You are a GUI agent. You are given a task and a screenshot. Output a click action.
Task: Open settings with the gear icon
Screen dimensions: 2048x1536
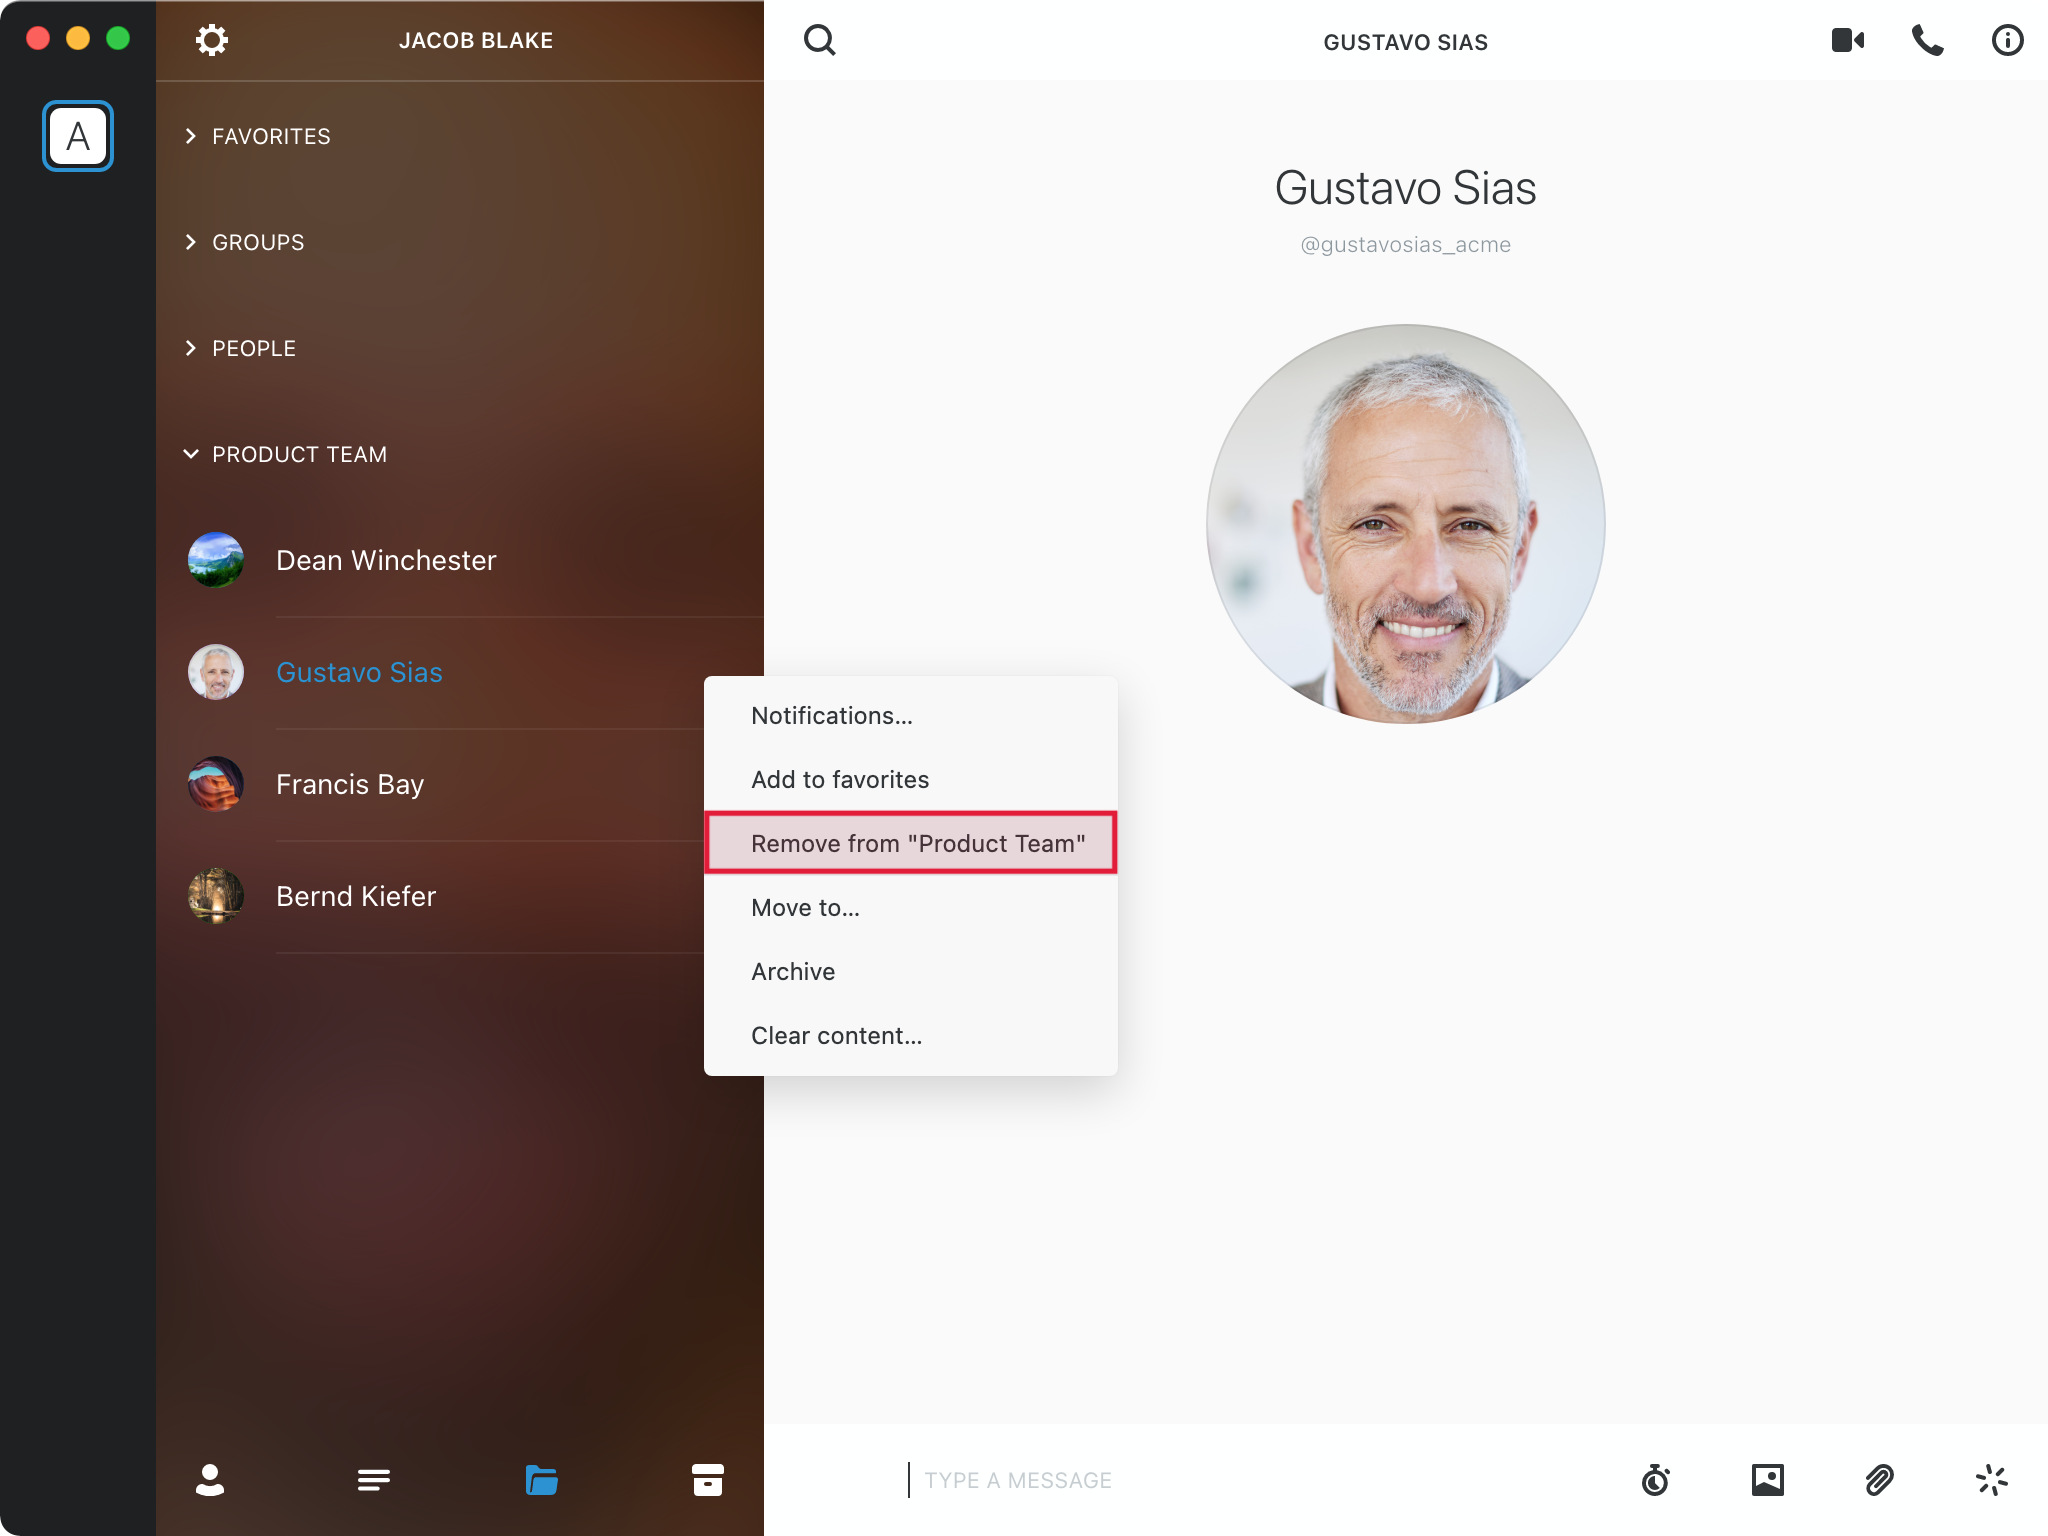coord(211,40)
